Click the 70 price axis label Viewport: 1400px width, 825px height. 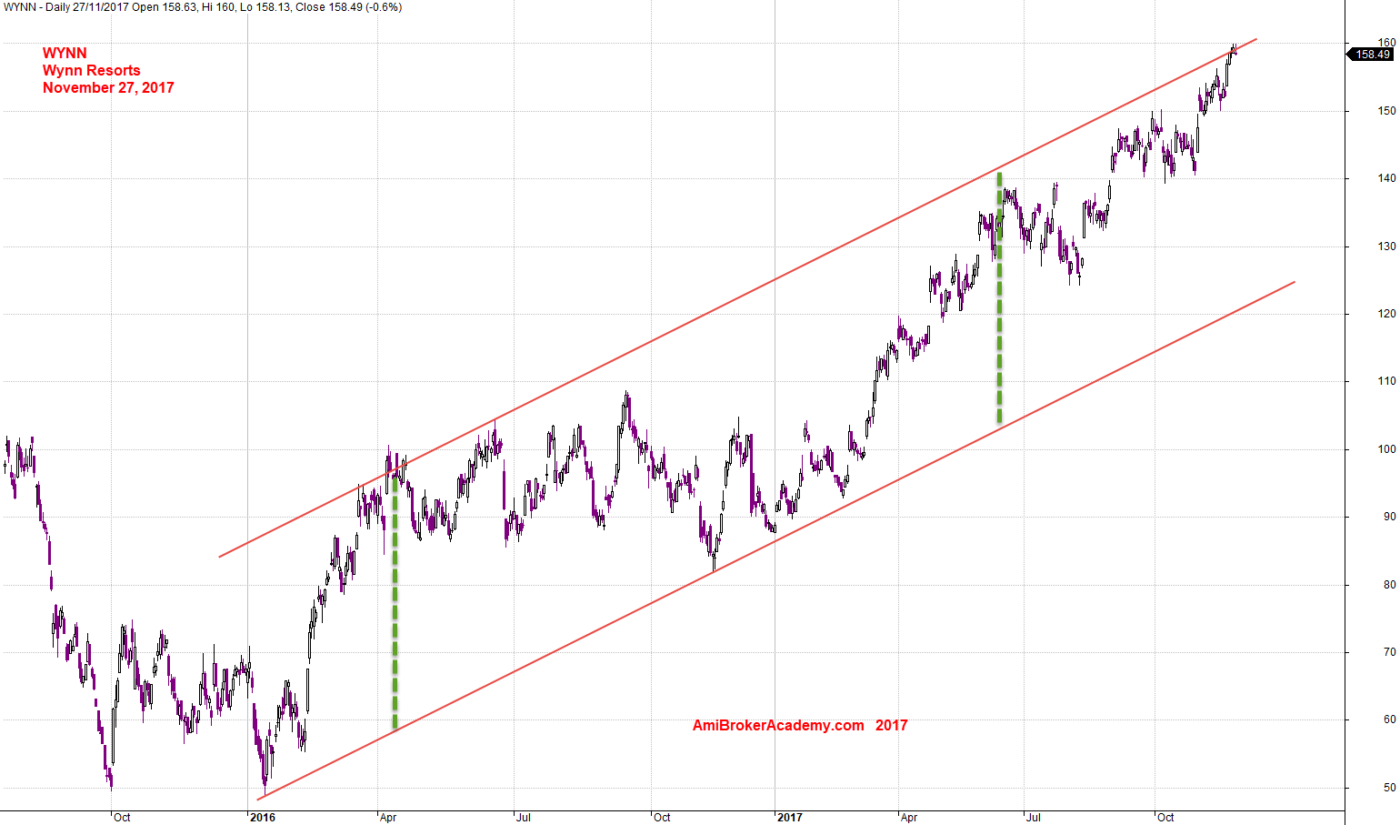click(x=1389, y=652)
